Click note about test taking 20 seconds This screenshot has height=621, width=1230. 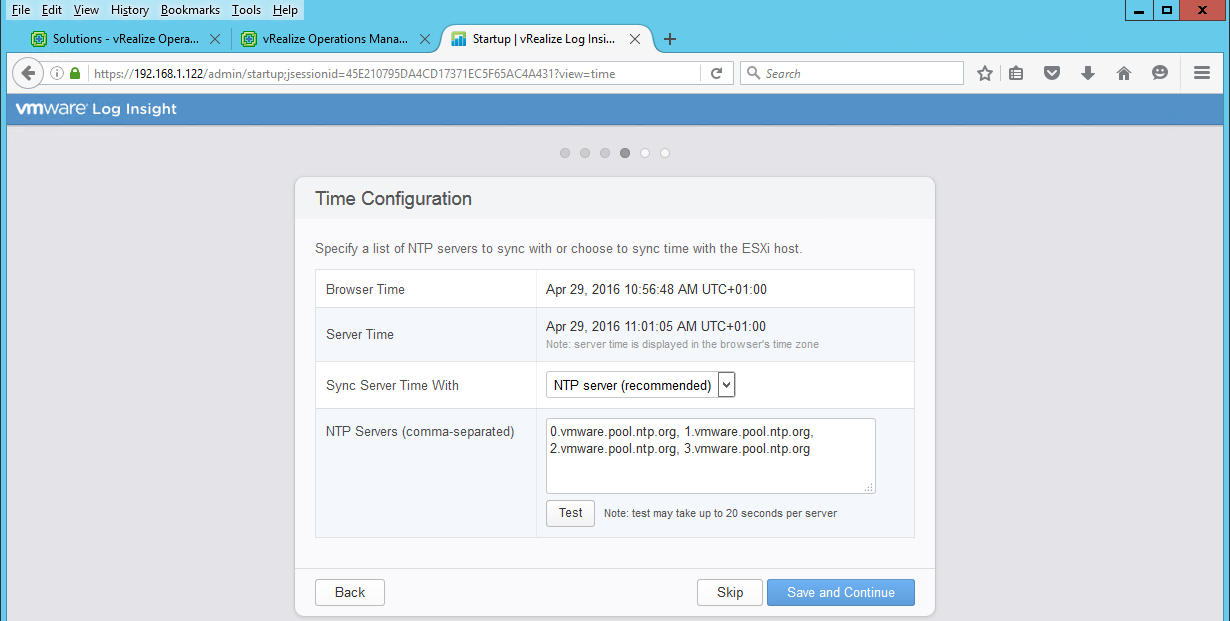pos(720,513)
